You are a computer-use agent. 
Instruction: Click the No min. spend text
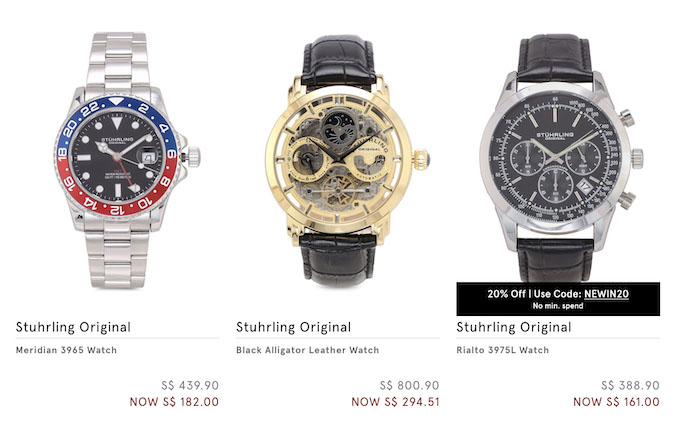558,306
